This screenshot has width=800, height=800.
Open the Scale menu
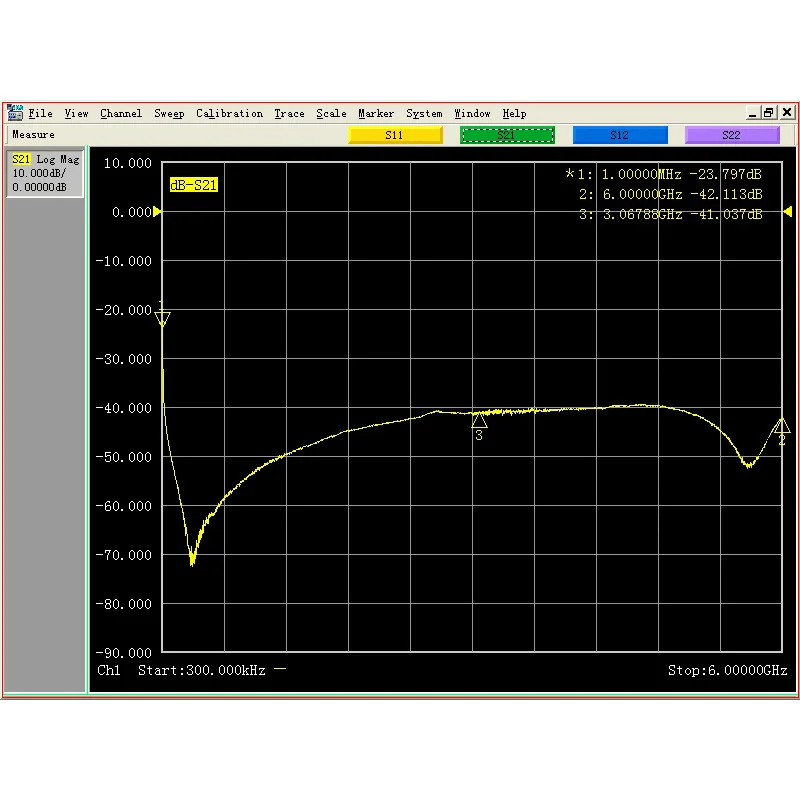tap(331, 113)
